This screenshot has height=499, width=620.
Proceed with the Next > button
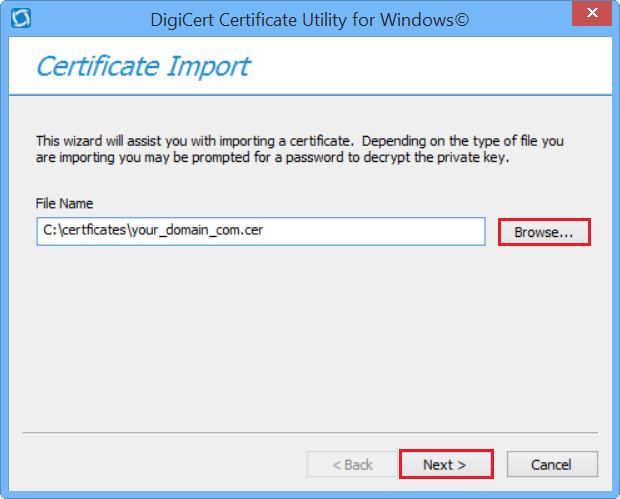coord(445,464)
